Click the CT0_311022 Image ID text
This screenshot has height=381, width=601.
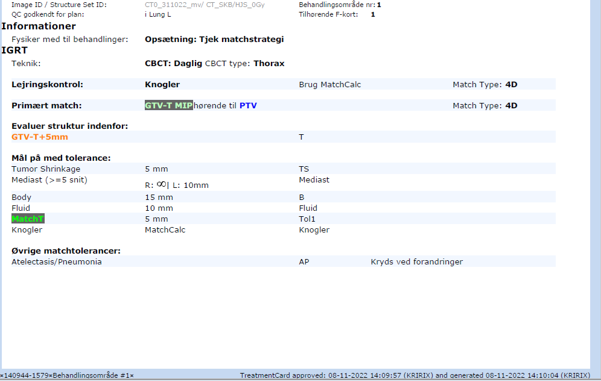[205, 5]
